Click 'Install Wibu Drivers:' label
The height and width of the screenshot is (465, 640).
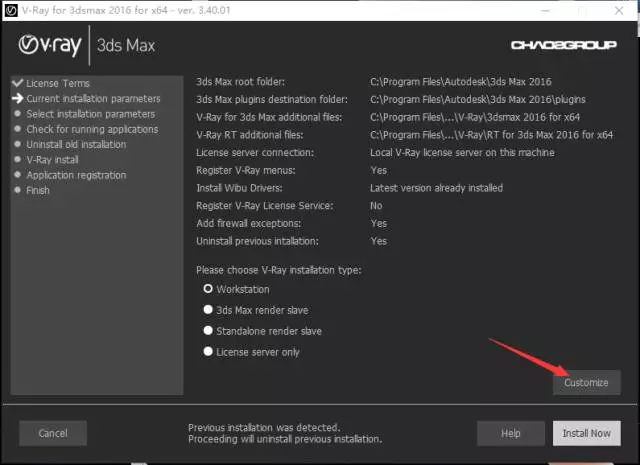[239, 188]
